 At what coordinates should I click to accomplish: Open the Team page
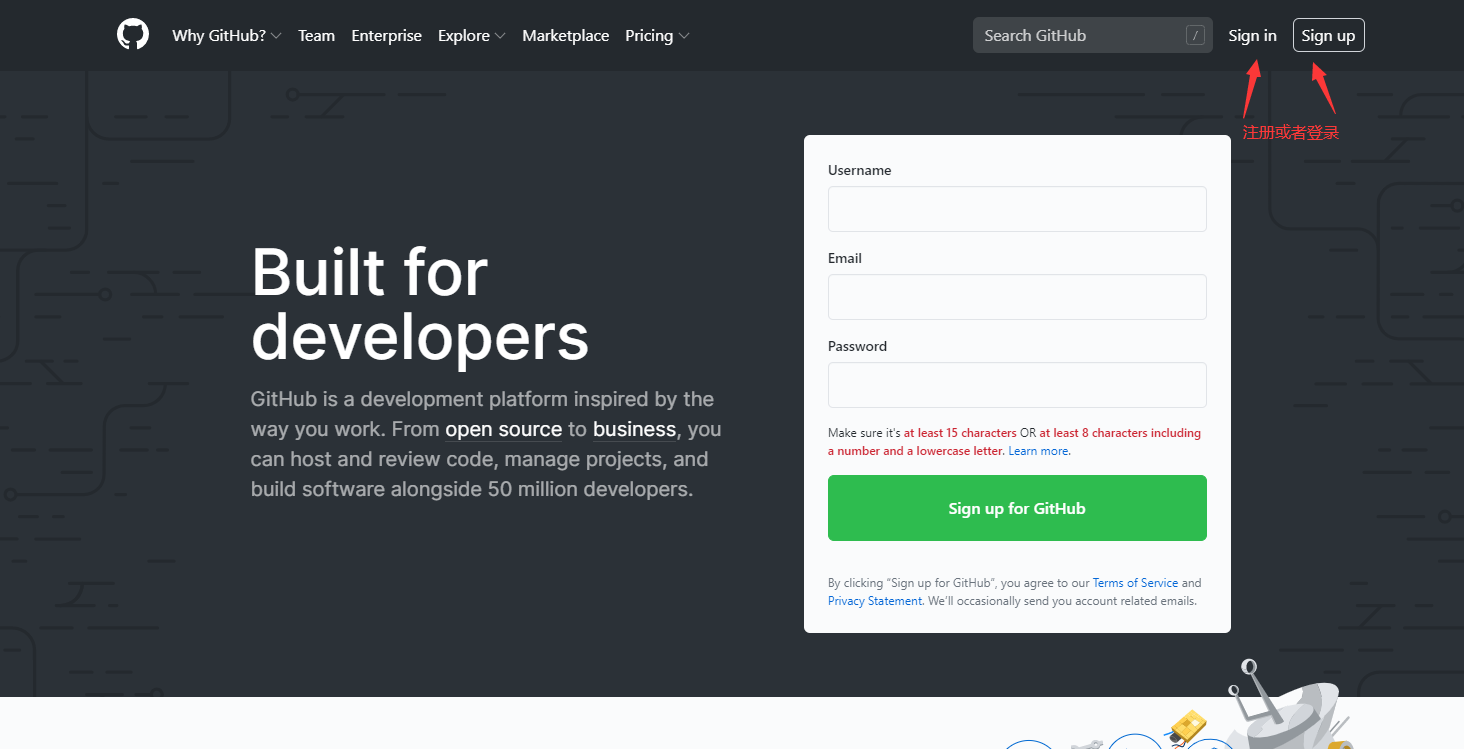(316, 35)
